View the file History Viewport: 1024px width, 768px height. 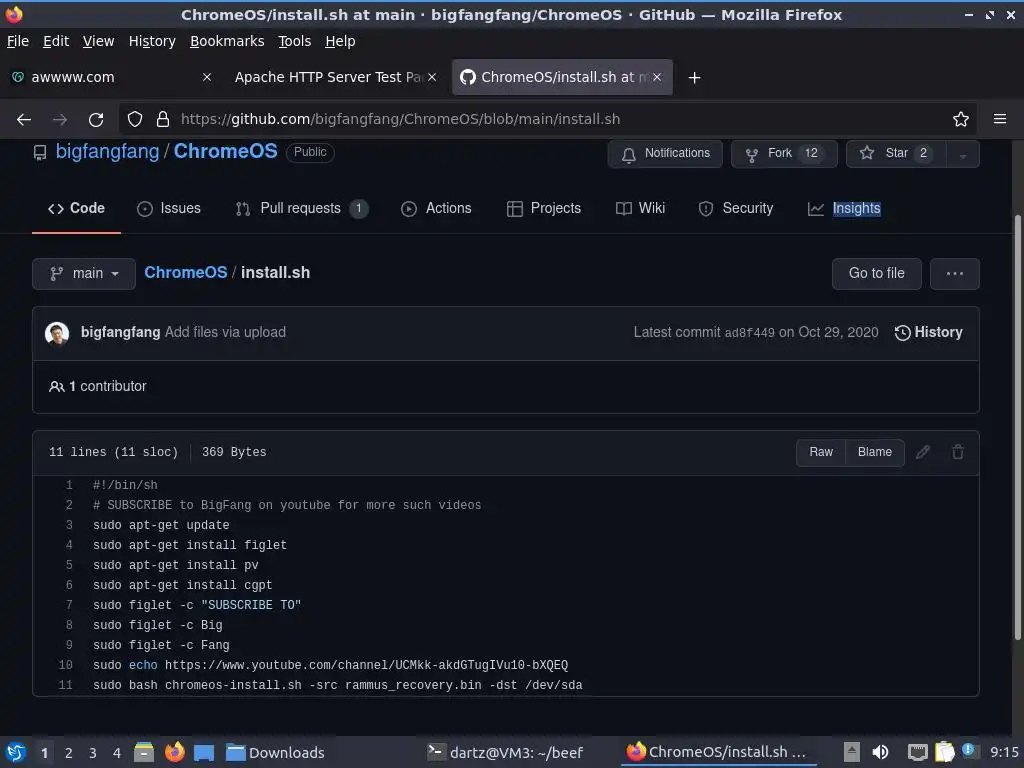[x=929, y=332]
